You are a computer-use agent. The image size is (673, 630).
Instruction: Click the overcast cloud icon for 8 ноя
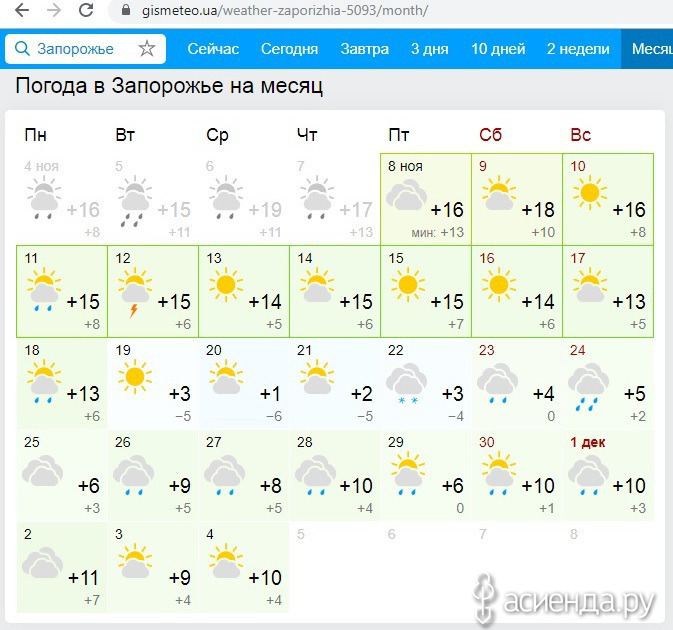click(406, 194)
